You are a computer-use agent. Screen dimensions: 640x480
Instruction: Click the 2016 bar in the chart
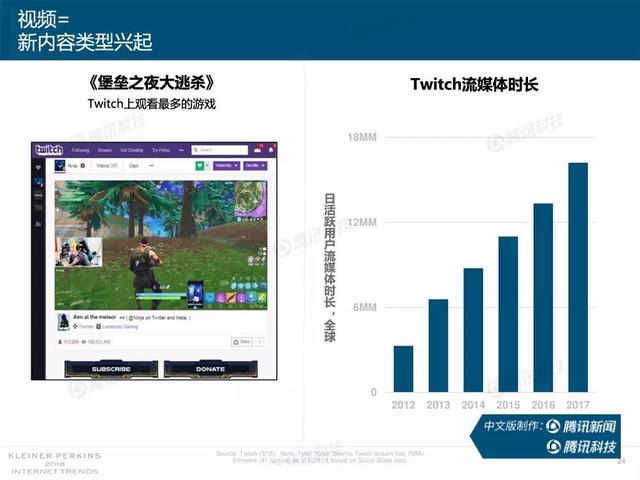[543, 298]
